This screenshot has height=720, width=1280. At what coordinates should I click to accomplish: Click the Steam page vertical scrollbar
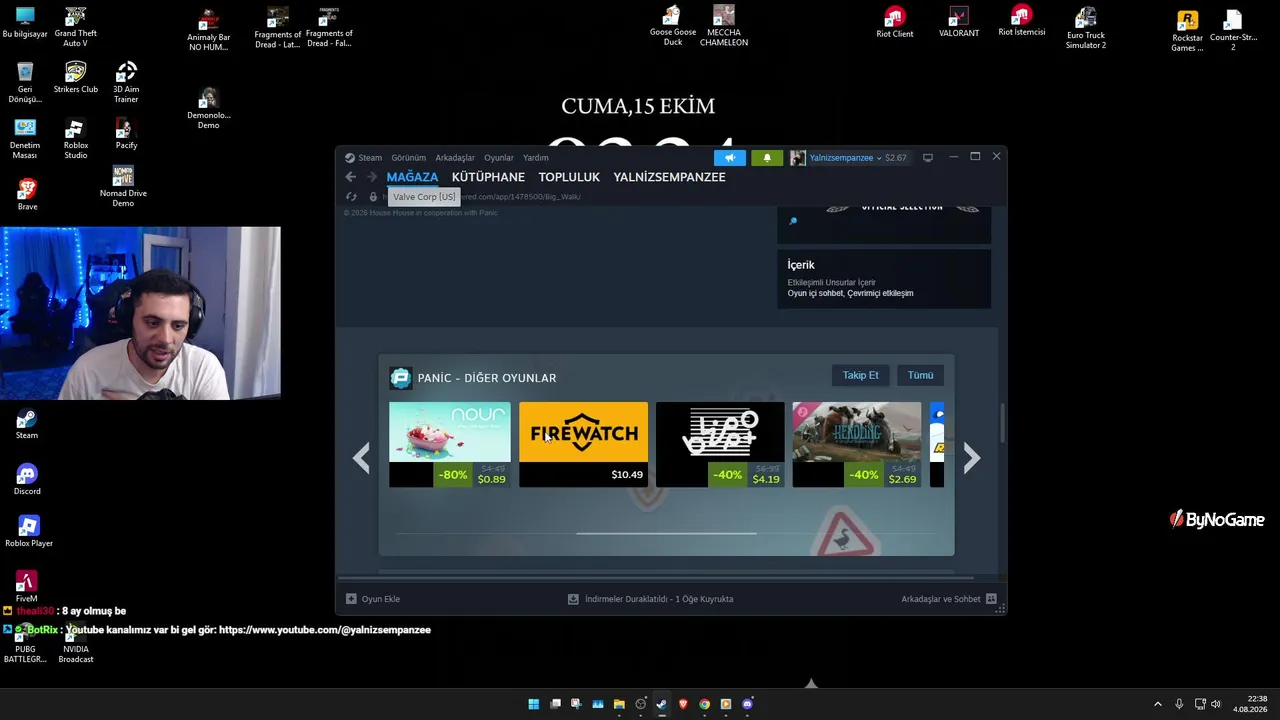point(1002,424)
